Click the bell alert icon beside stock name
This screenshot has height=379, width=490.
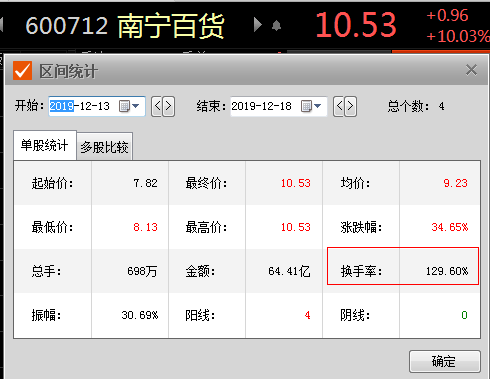point(276,25)
